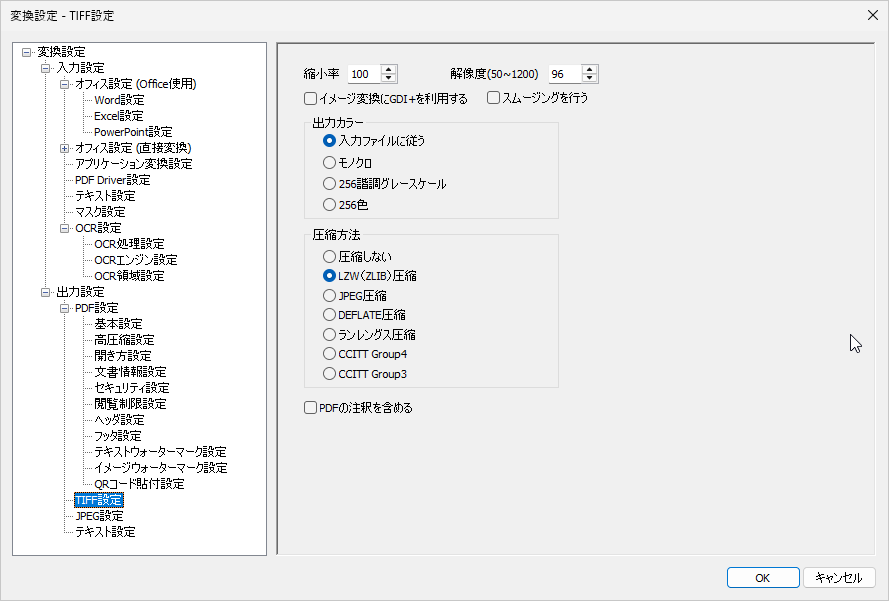Choose 256諧調グレースケール output color
Viewport: 889px width, 601px height.
click(330, 184)
